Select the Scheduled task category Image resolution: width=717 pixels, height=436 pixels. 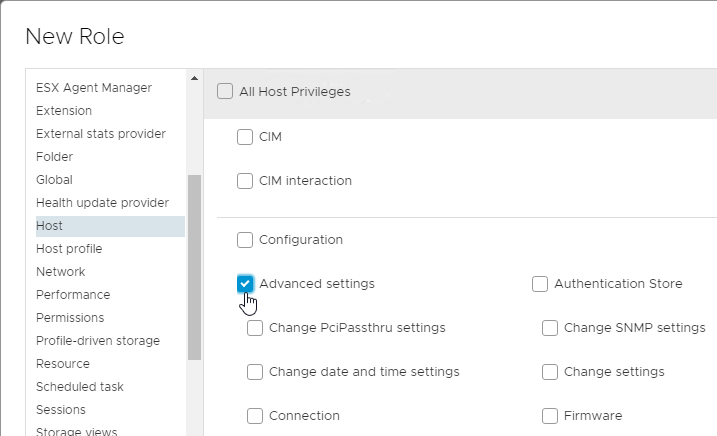[80, 387]
